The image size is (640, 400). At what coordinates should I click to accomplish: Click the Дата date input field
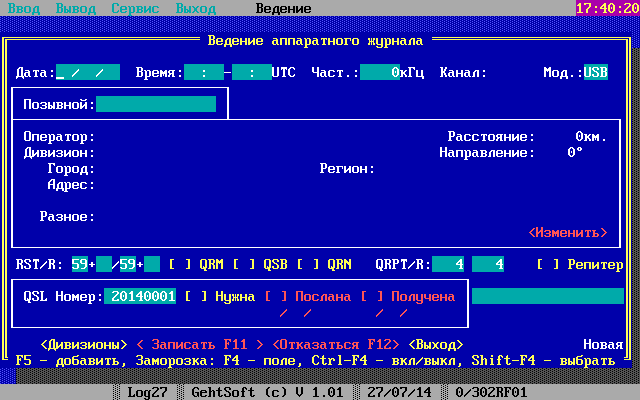tap(88, 73)
